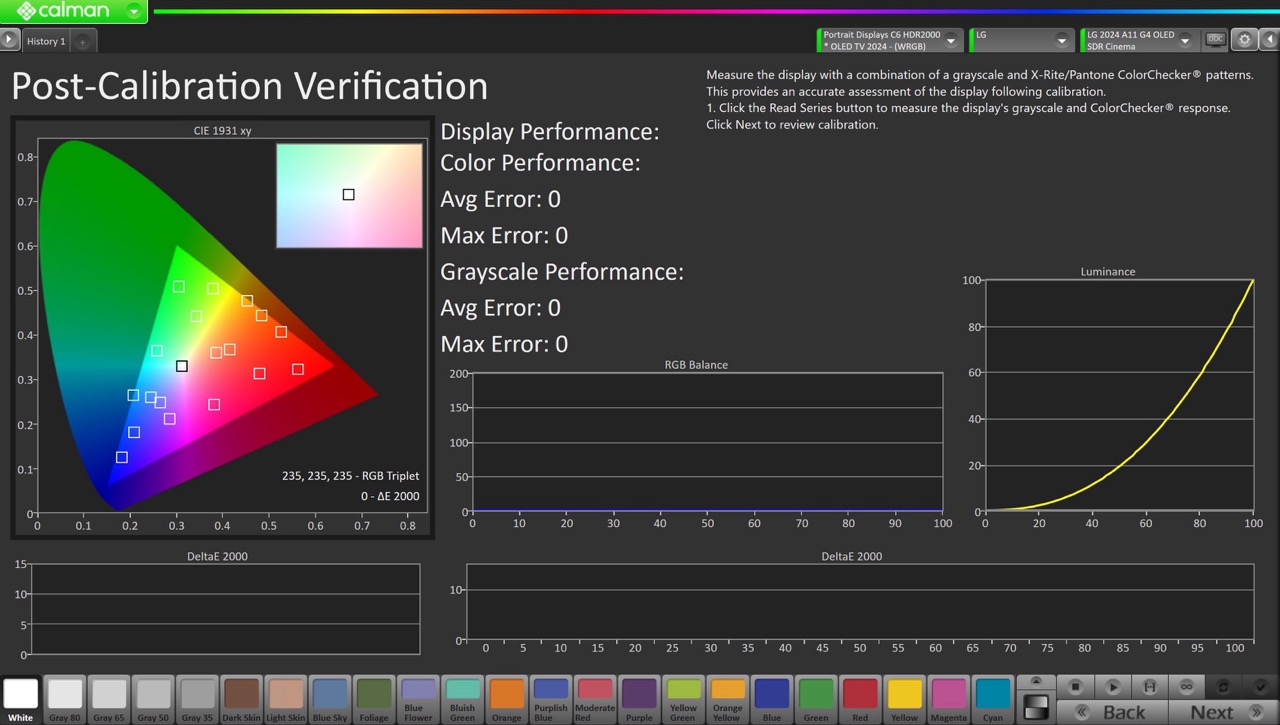Click the CIE 1931 xy chart
The height and width of the screenshot is (725, 1280).
[x=222, y=329]
